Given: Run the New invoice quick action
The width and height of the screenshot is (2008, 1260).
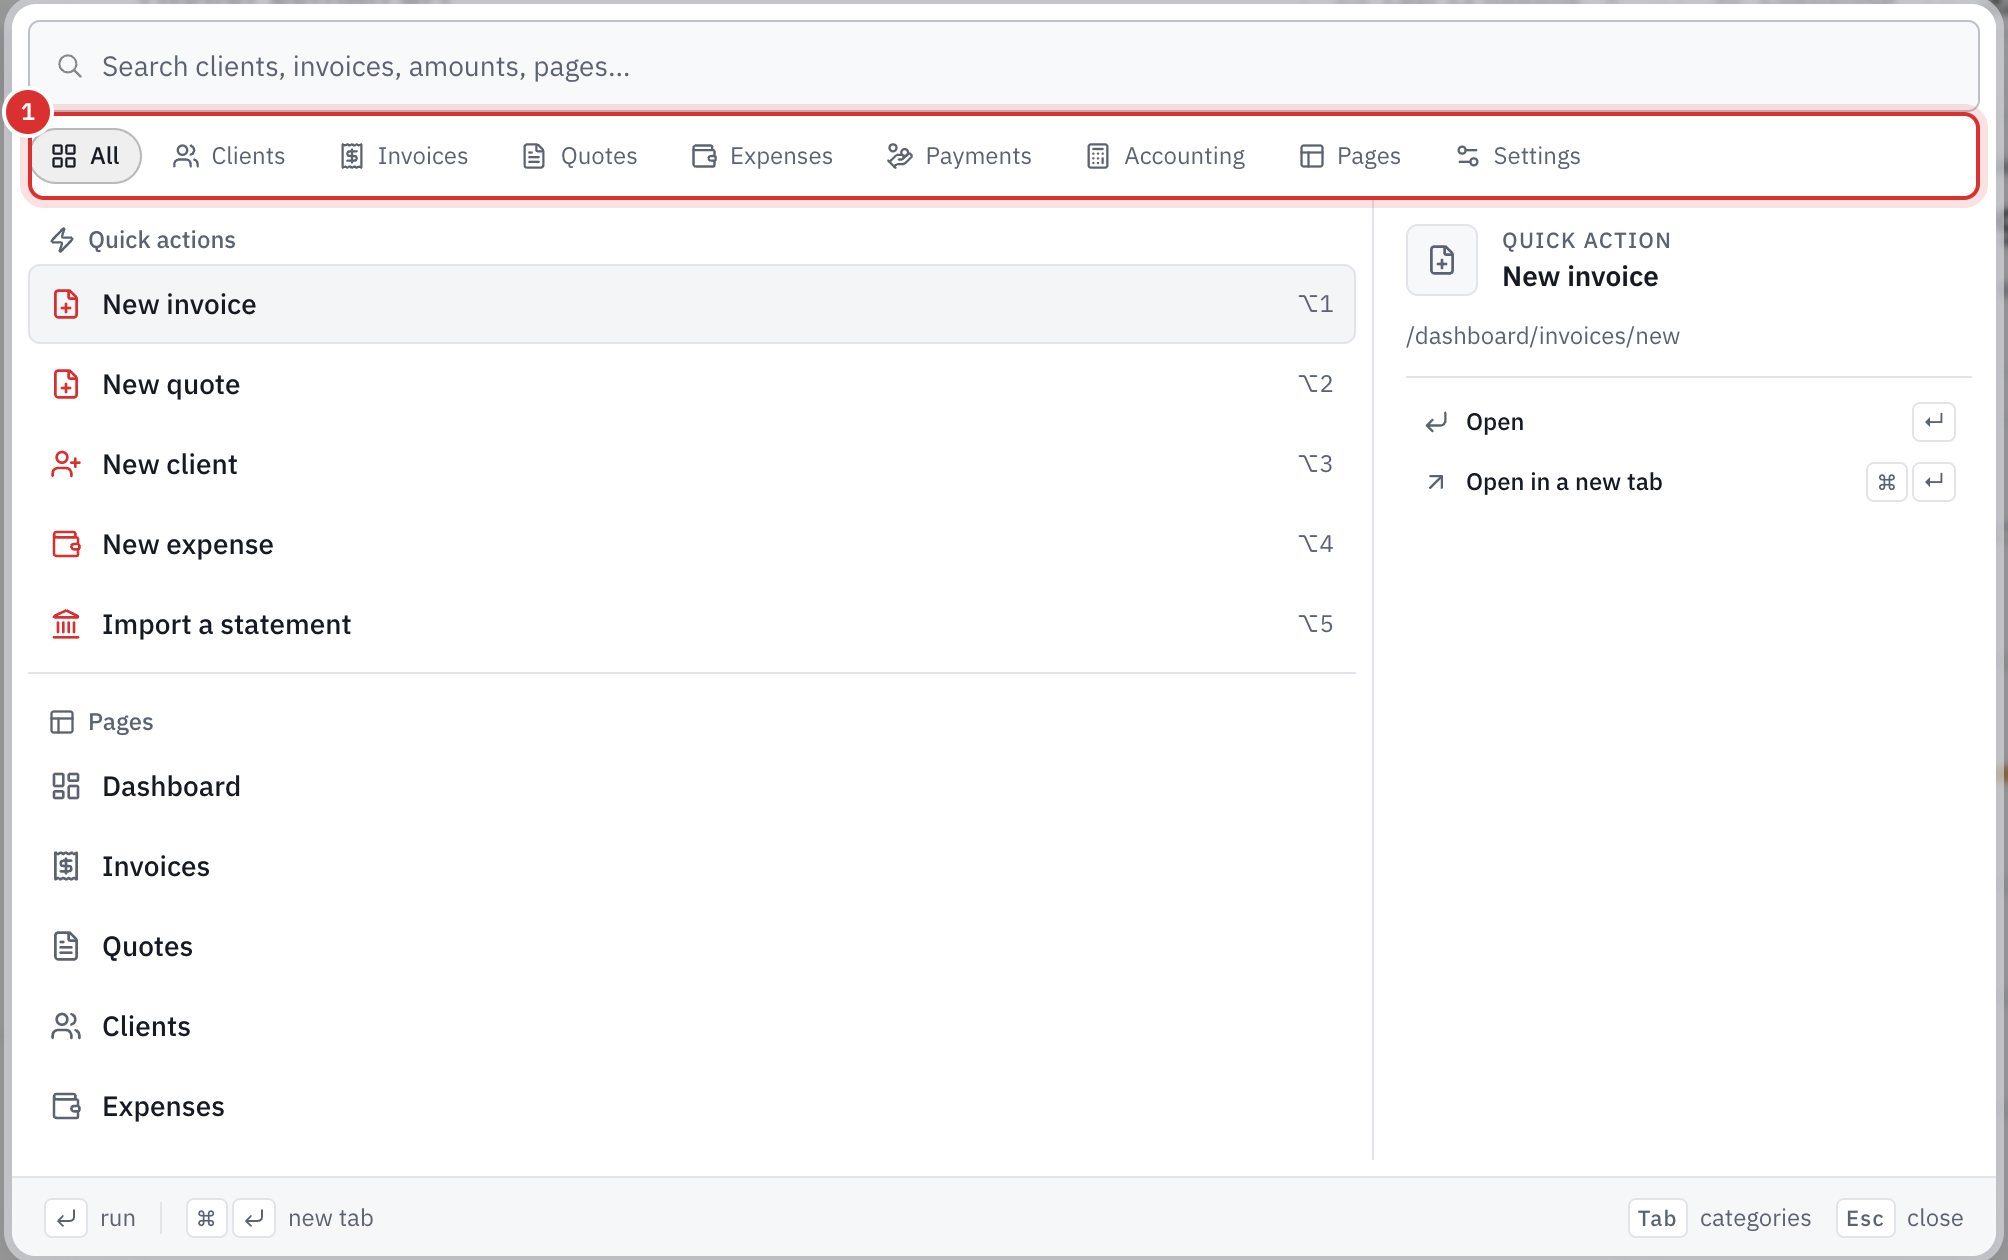Looking at the screenshot, I should click(692, 304).
